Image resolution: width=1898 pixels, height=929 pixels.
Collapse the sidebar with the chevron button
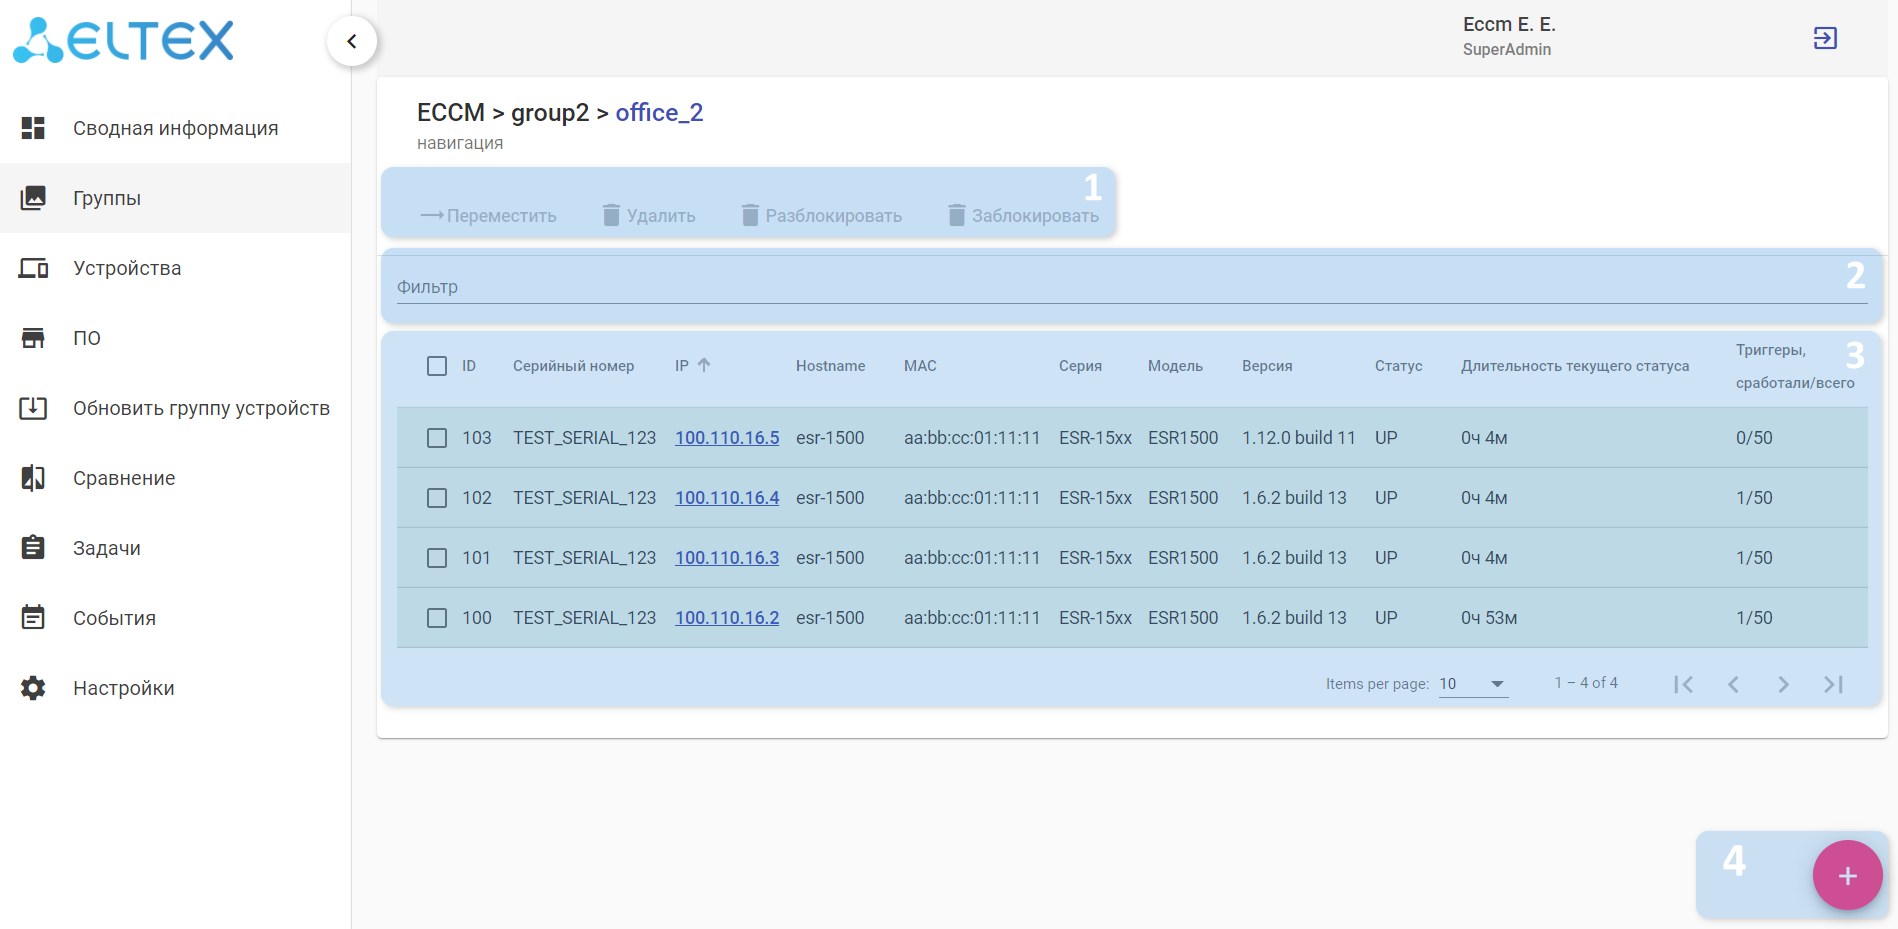click(352, 41)
